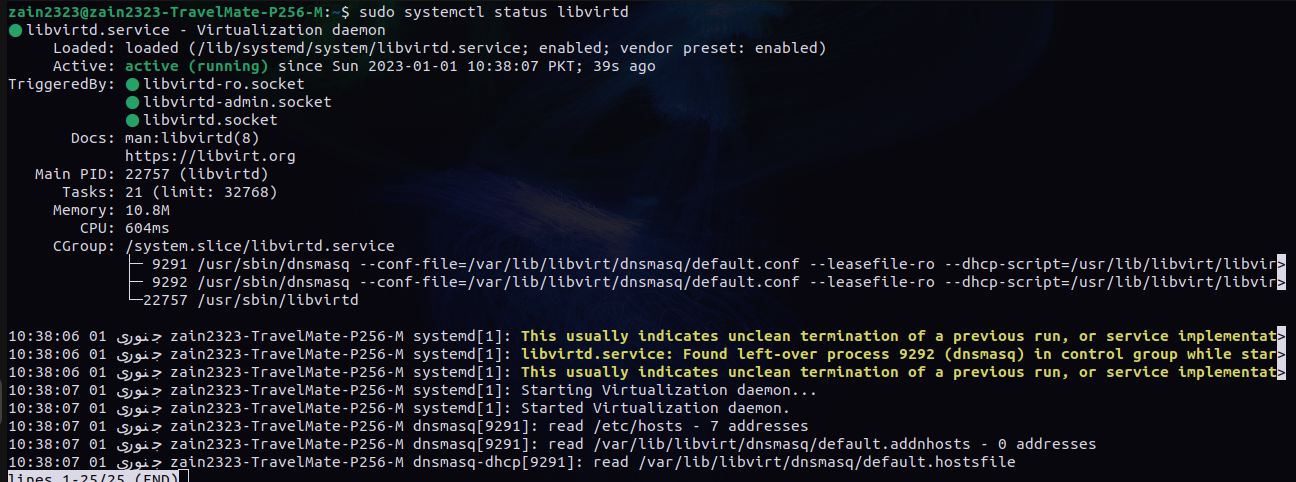Viewport: 1296px width, 482px height.
Task: Click the 'read /etc/hosts - 7 addresses' message
Action: [678, 426]
